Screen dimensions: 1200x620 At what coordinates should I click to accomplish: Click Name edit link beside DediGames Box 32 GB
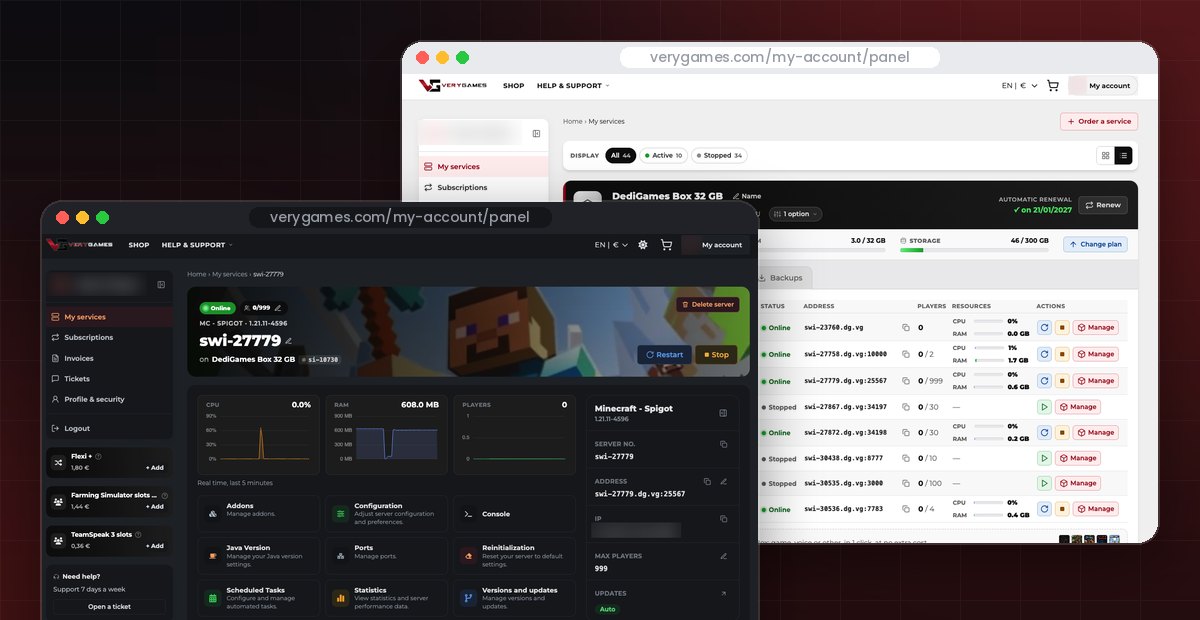coord(747,196)
